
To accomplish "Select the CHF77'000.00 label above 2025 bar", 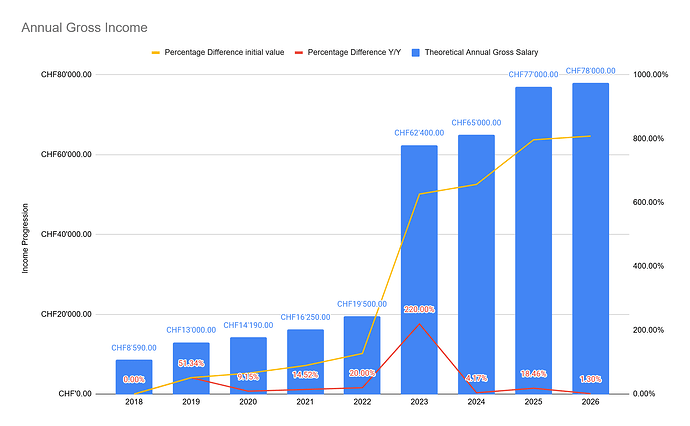I will (533, 74).
